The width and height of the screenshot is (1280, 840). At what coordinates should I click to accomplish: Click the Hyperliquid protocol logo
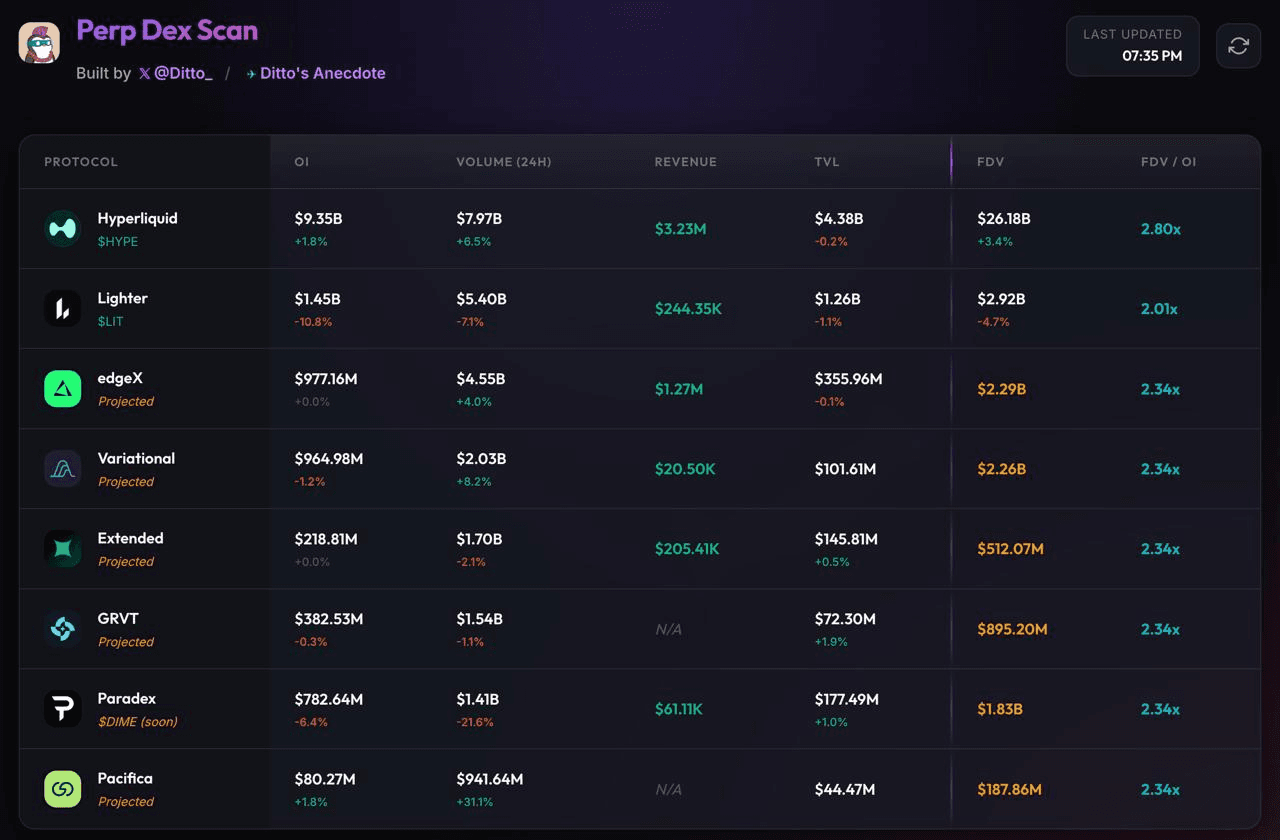(62, 229)
